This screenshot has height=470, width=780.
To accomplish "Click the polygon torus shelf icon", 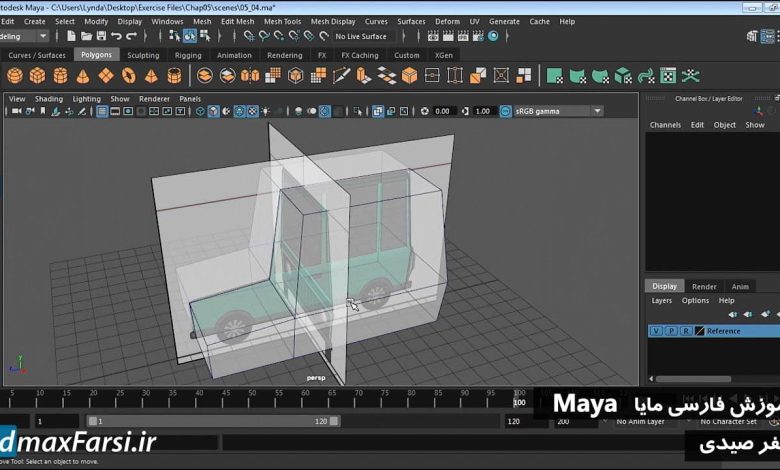I will (x=129, y=76).
